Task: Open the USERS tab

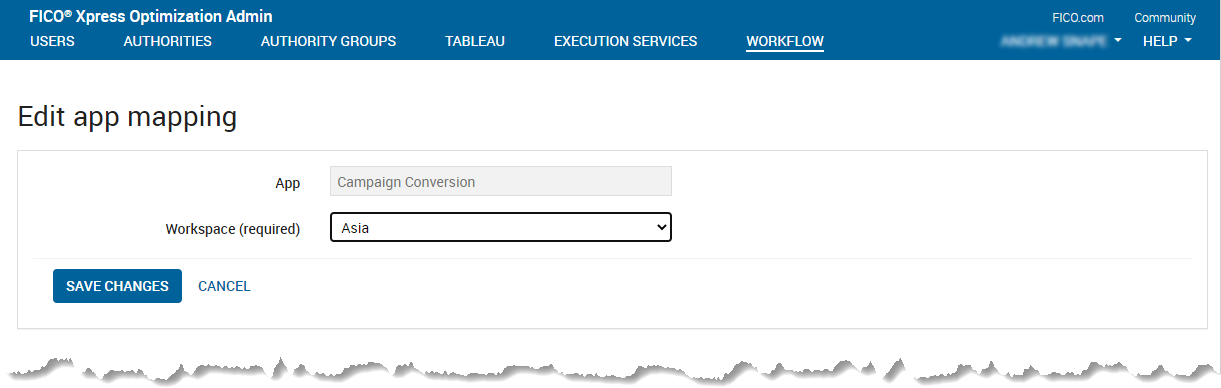Action: pos(52,41)
